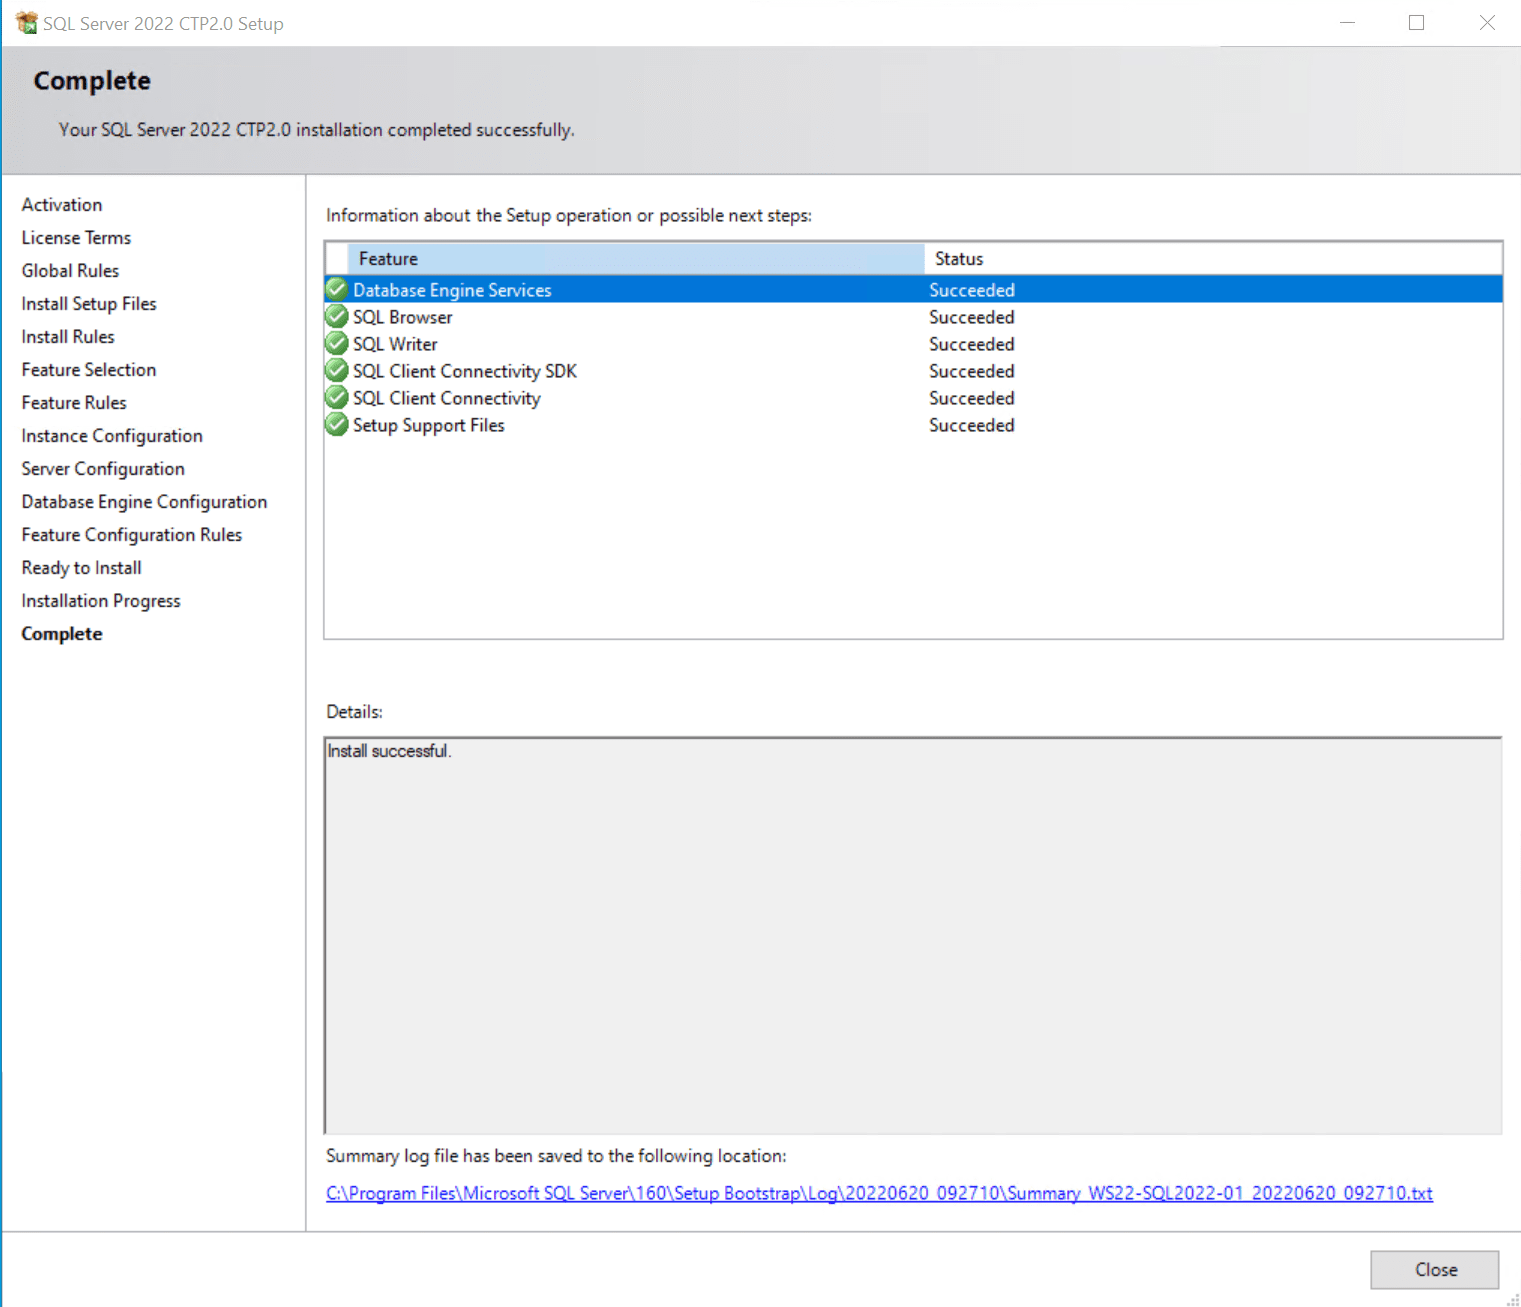The width and height of the screenshot is (1521, 1307).
Task: Select the SQL Browser row
Action: (x=913, y=317)
